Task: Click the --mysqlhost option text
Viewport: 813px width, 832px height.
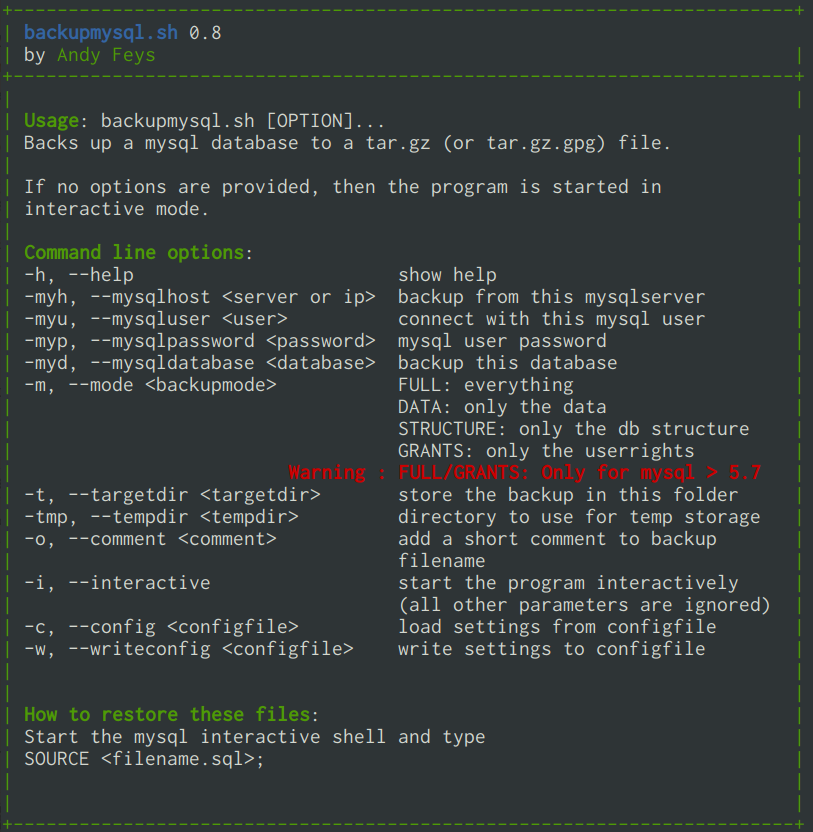Action: [200, 297]
